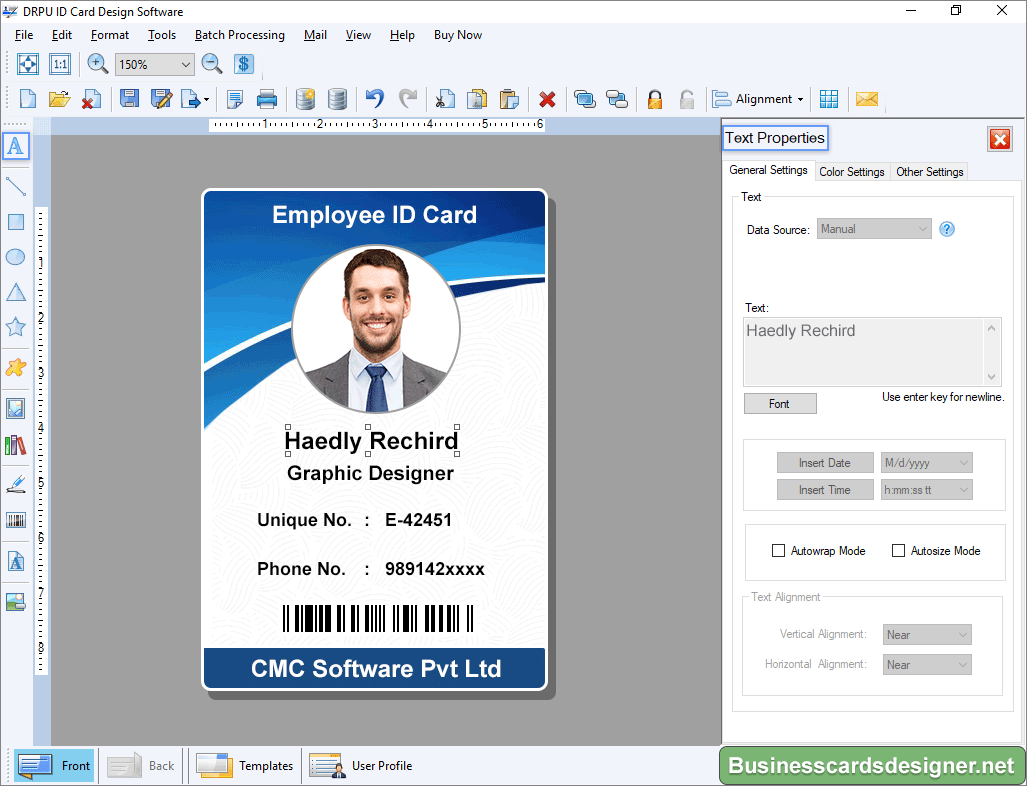This screenshot has height=786, width=1027.
Task: Click the paste clipboard icon
Action: [509, 99]
